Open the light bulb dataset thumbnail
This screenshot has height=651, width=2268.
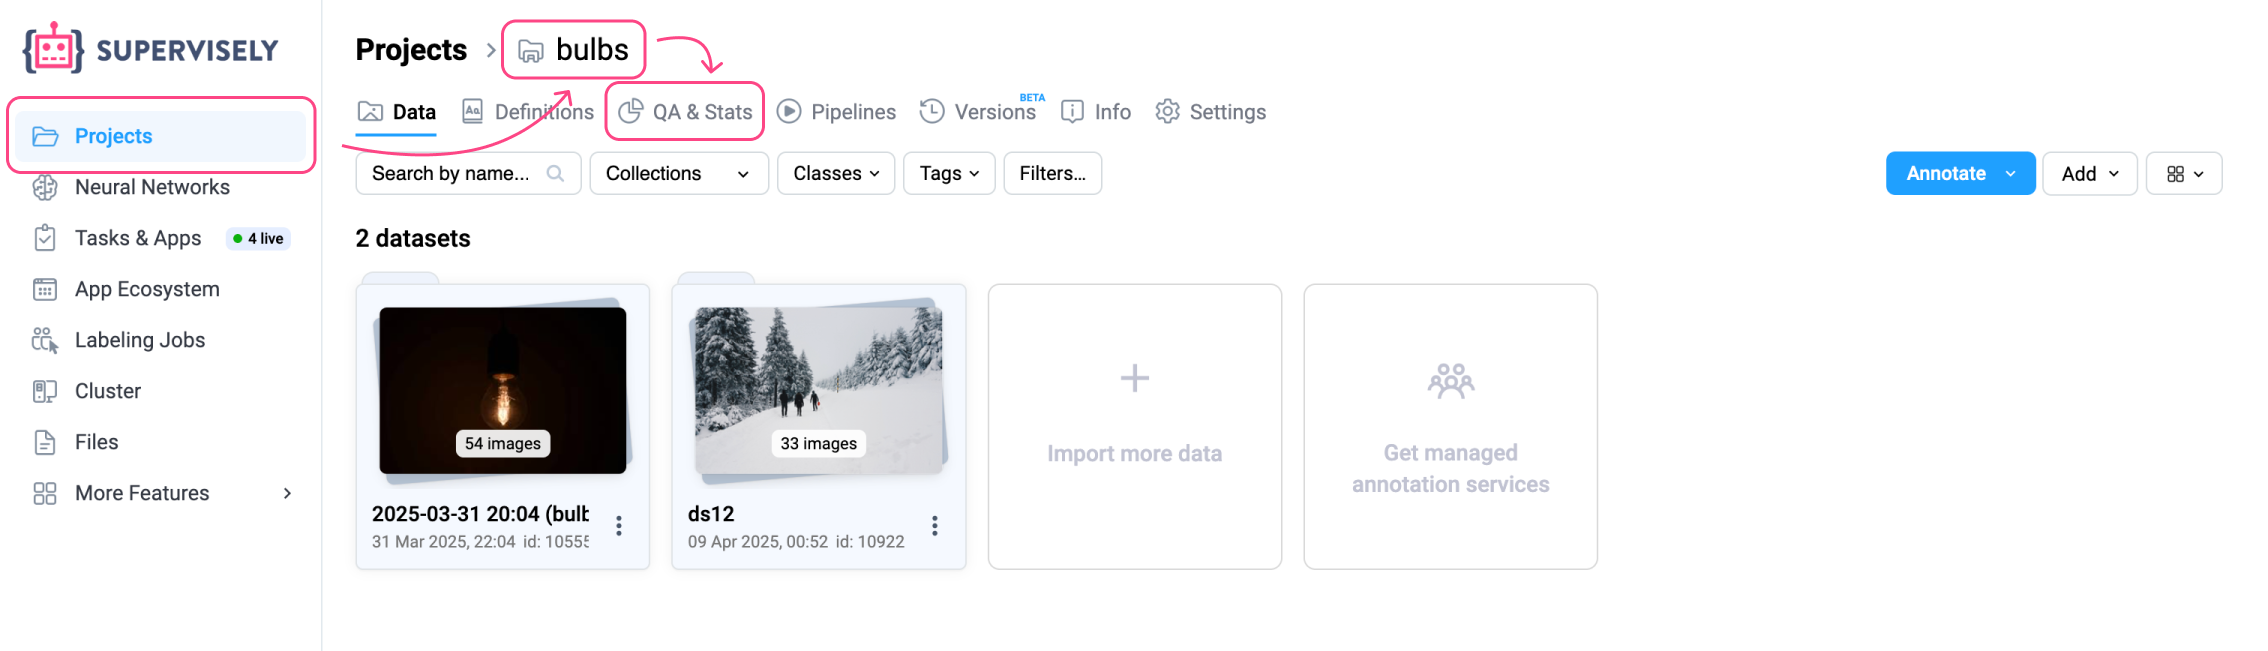(502, 390)
